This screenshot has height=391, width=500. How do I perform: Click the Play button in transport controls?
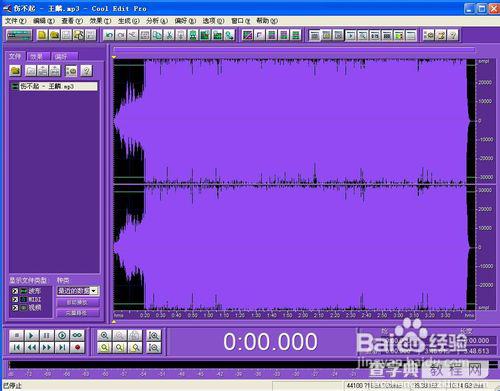[x=31, y=335]
